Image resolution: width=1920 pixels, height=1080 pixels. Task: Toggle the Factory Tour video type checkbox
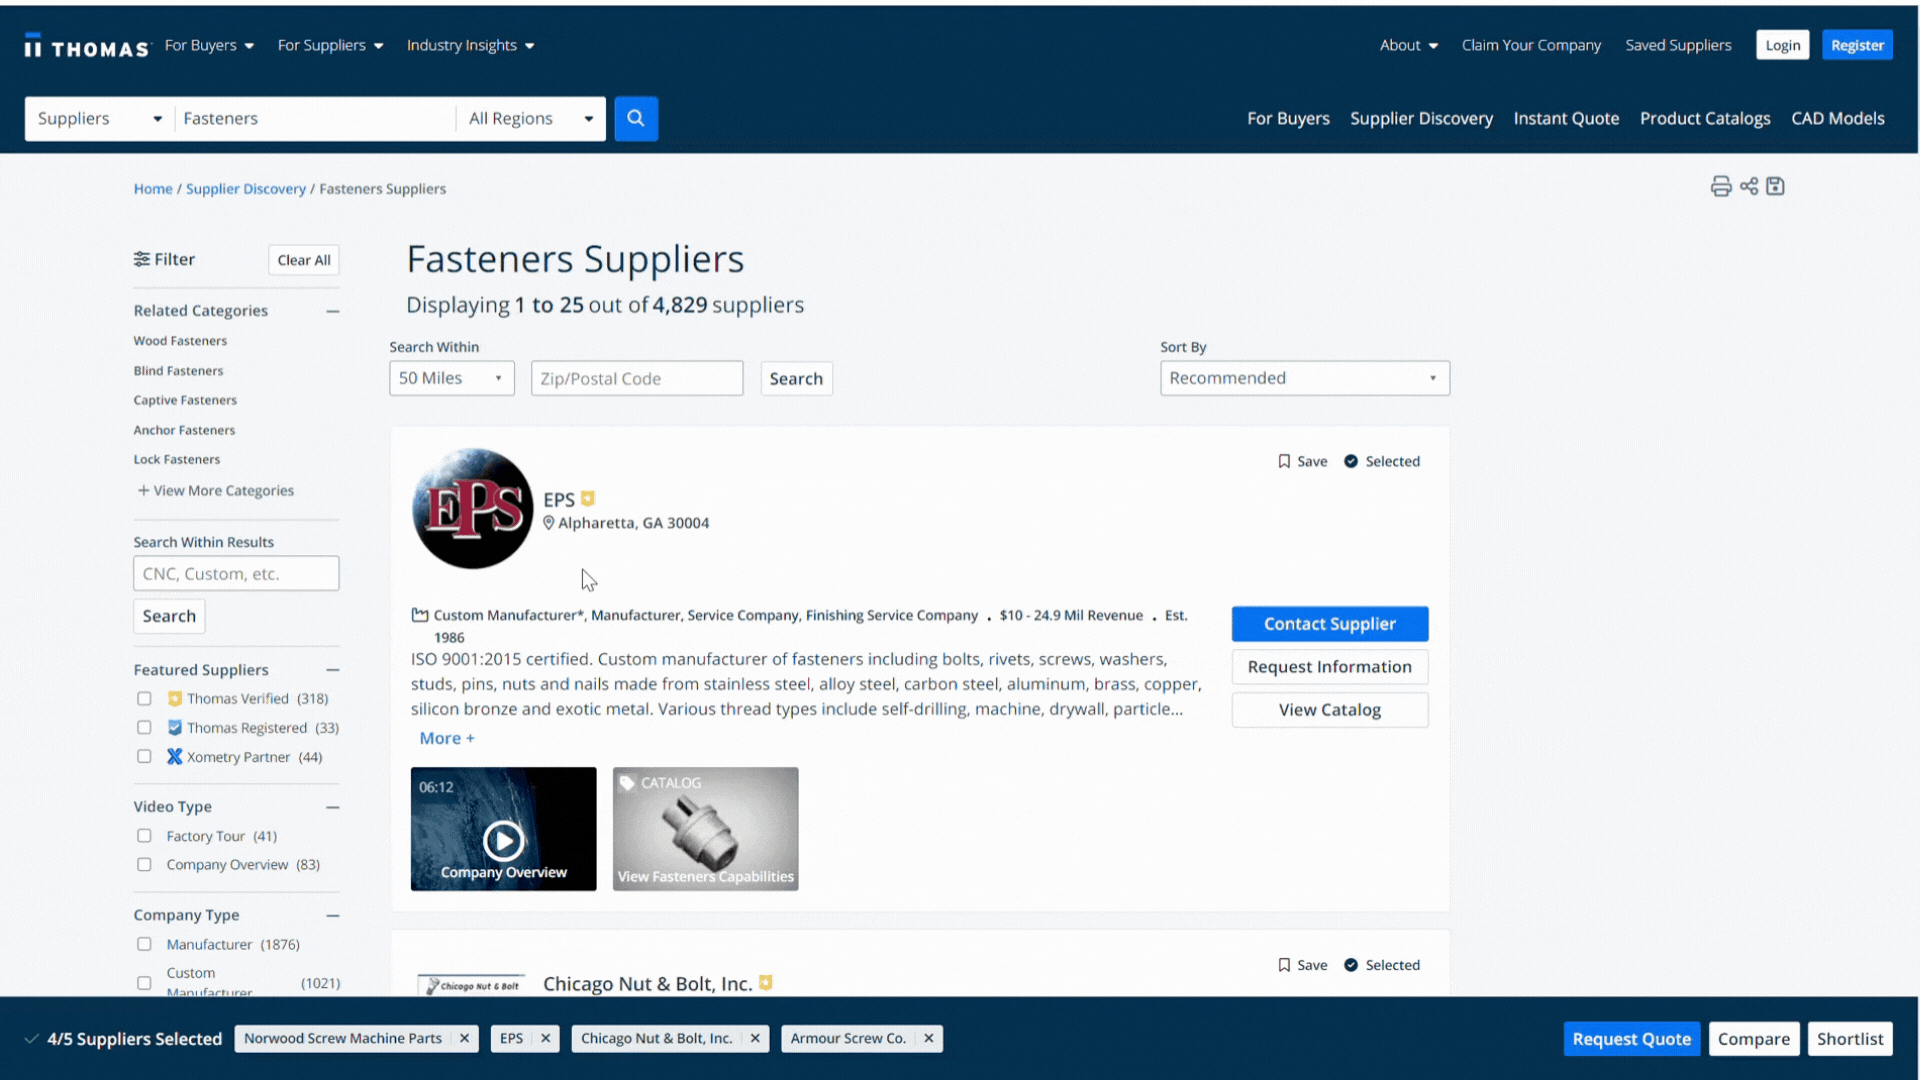(x=144, y=835)
